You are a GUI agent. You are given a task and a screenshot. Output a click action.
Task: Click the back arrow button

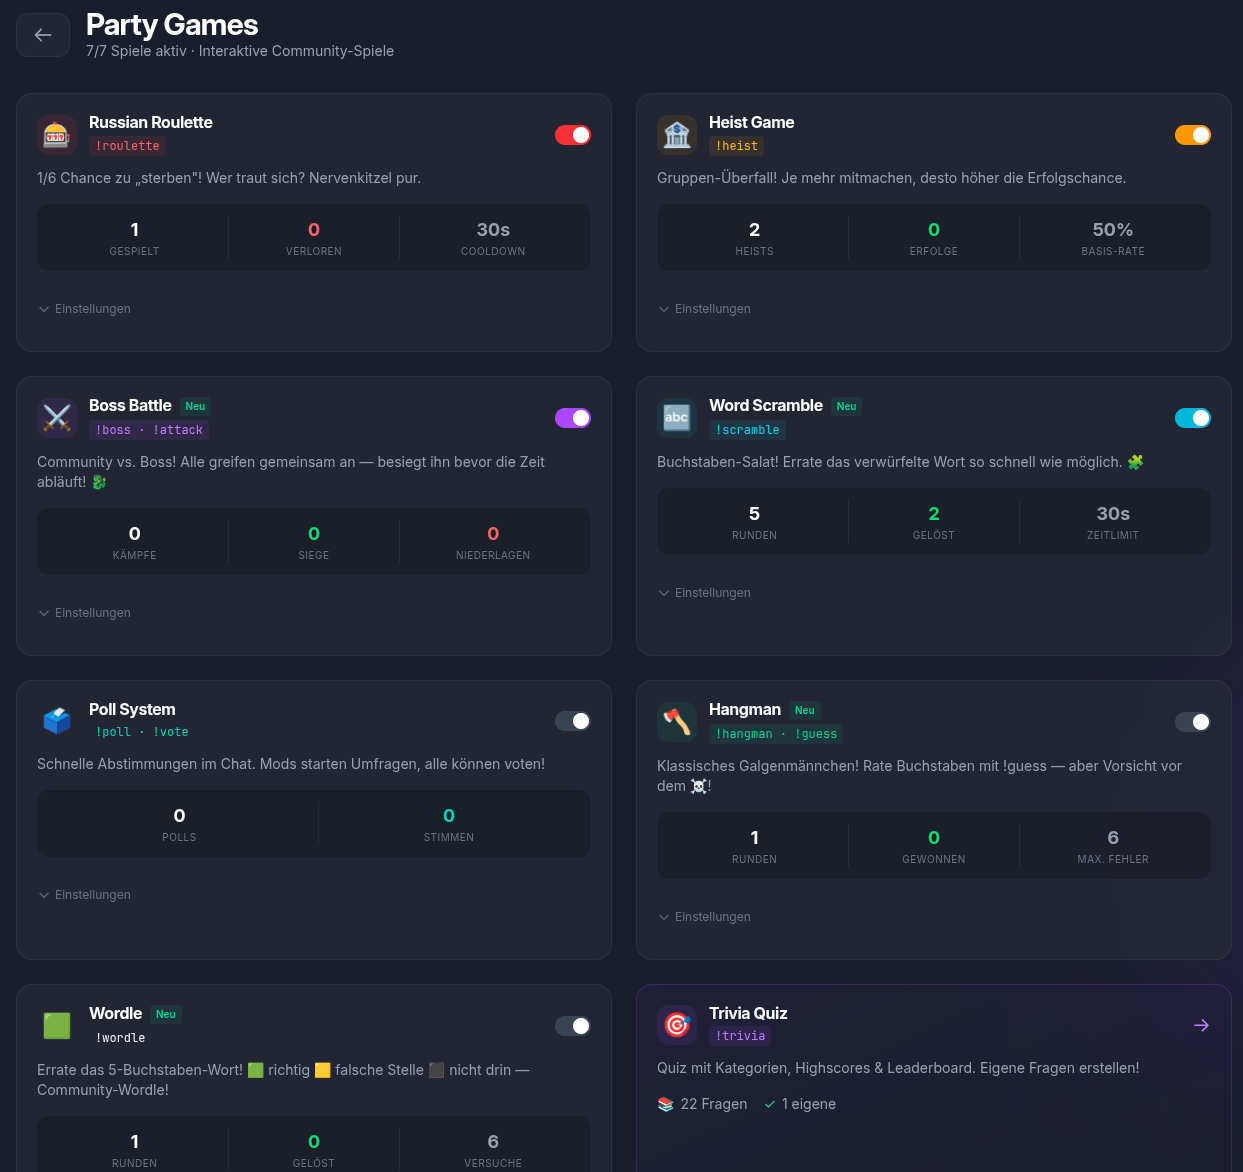click(42, 34)
